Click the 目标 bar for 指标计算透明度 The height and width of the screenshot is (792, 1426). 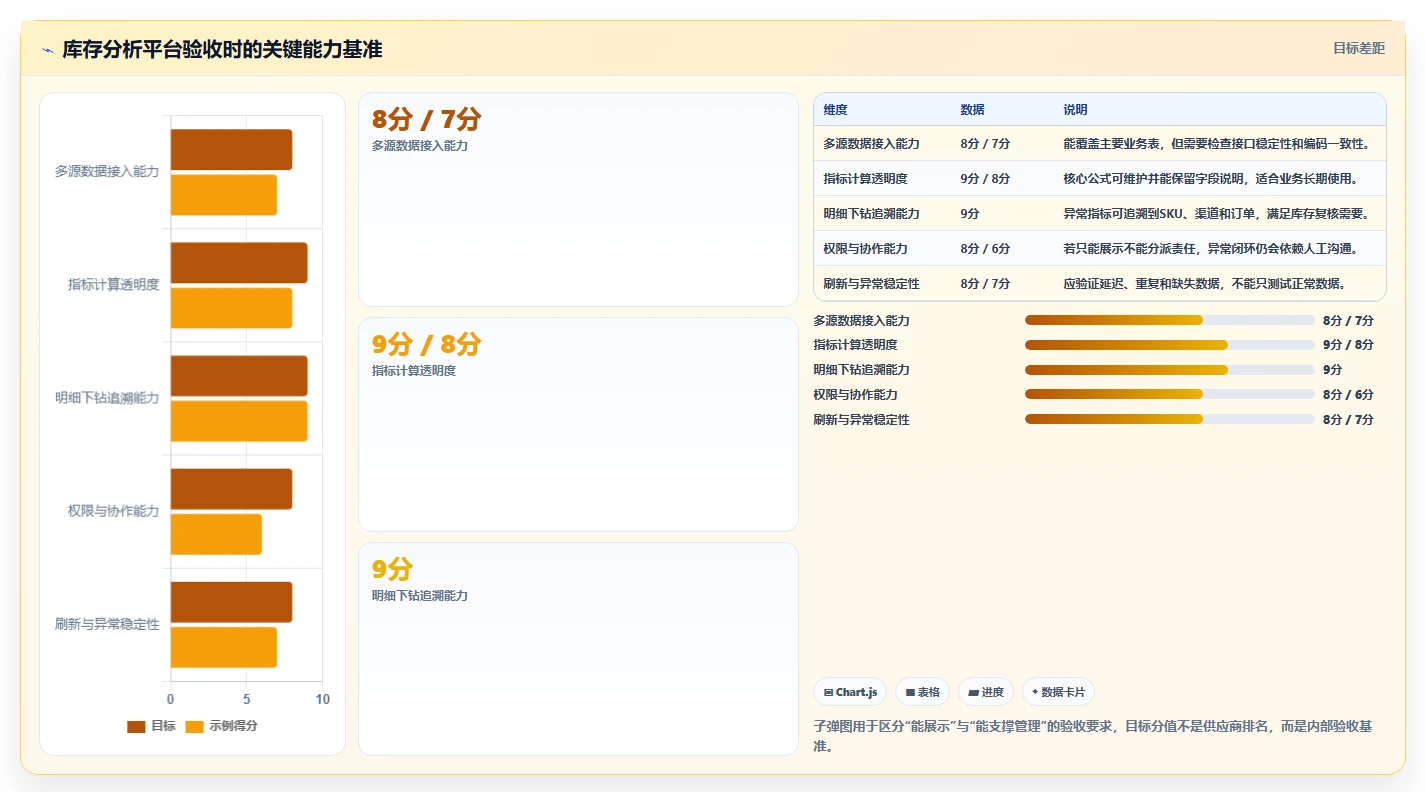pos(239,263)
